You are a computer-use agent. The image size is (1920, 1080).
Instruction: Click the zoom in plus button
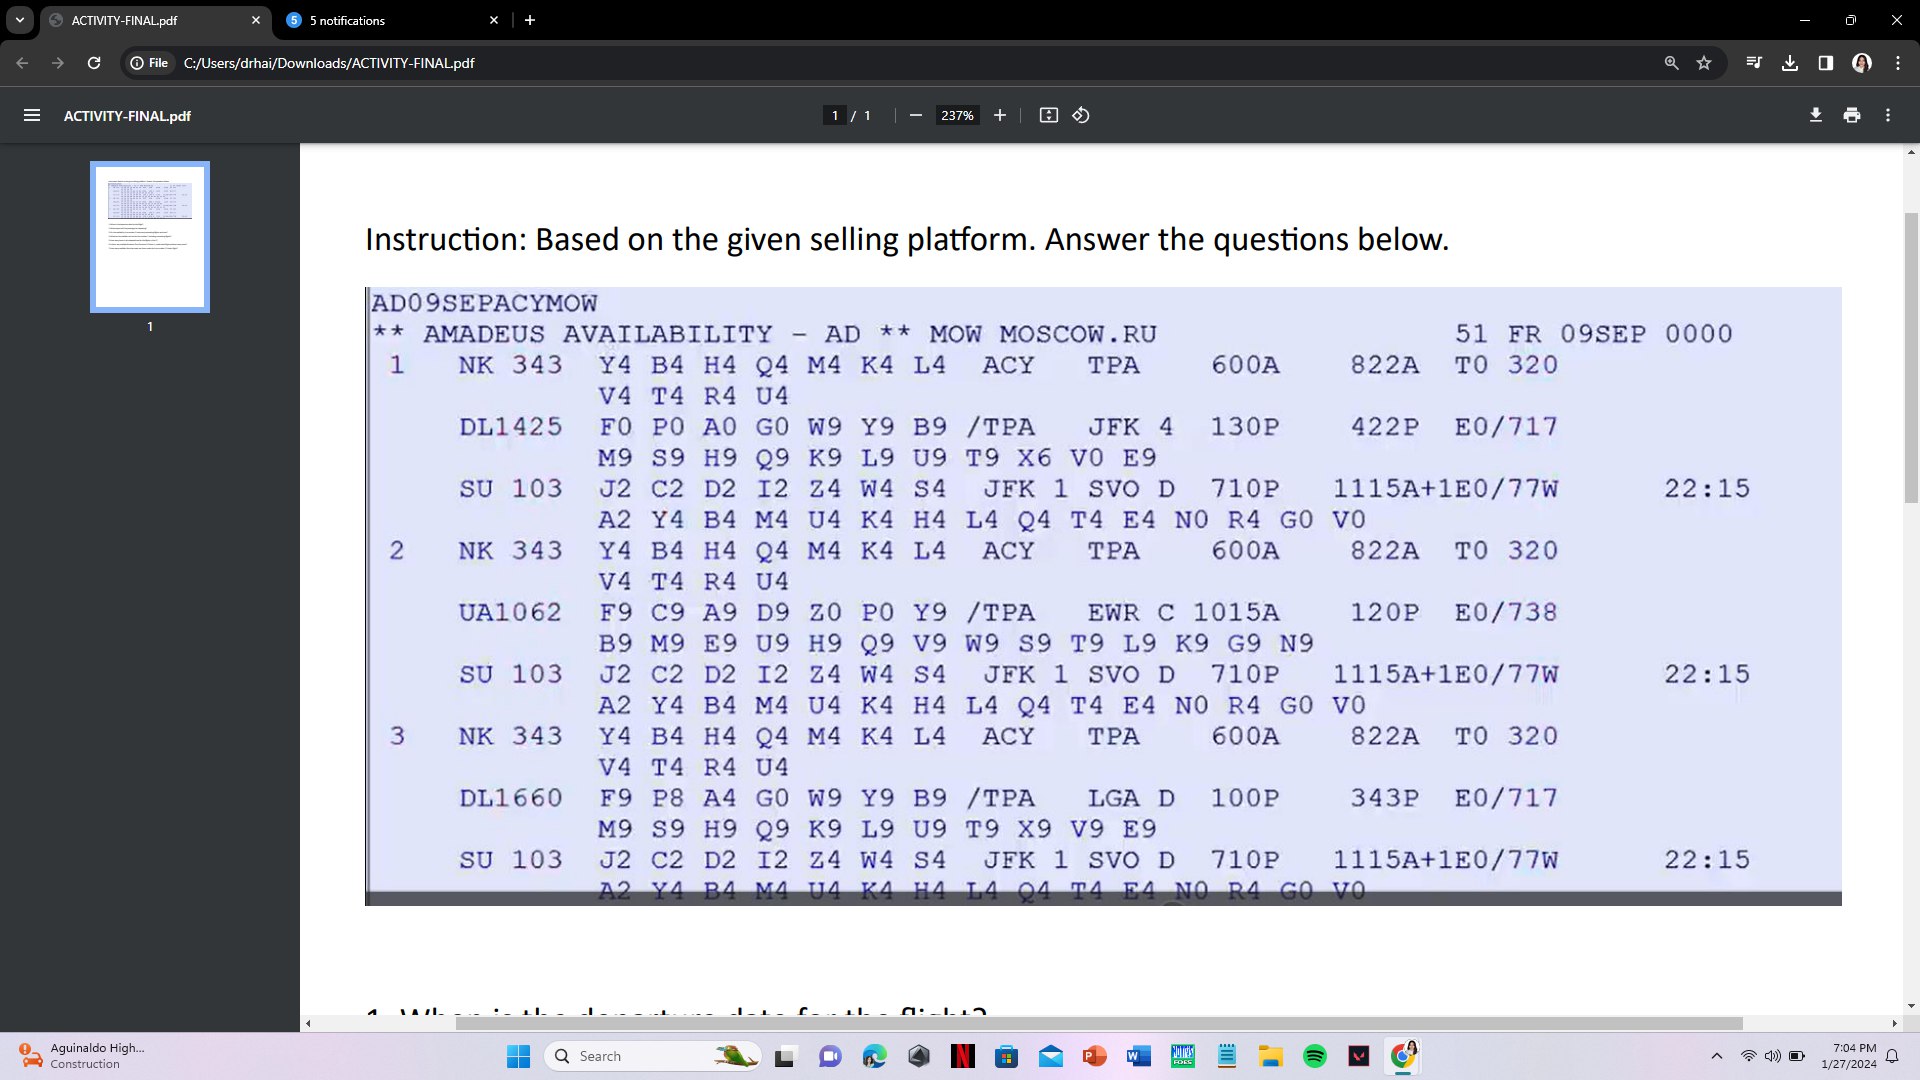pyautogui.click(x=999, y=115)
